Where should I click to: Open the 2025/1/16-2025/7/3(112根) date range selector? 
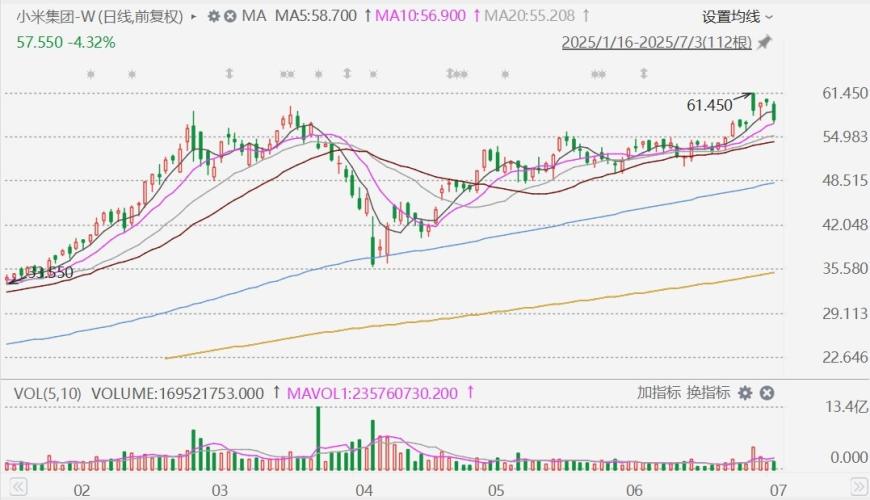click(656, 43)
